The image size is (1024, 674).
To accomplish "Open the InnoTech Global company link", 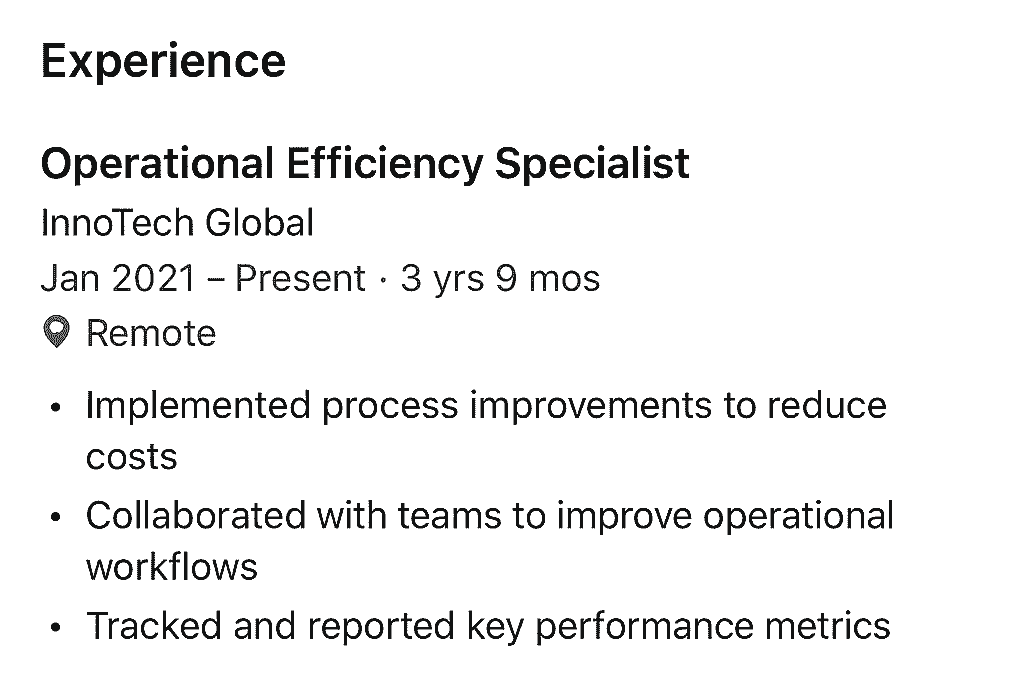I will [x=177, y=222].
